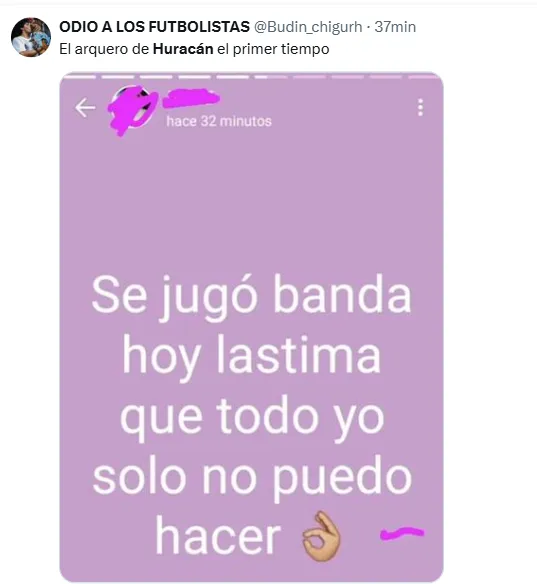Image resolution: width=537 pixels, height=584 pixels.
Task: Open the bold Huracán link in tweet
Action: point(183,49)
